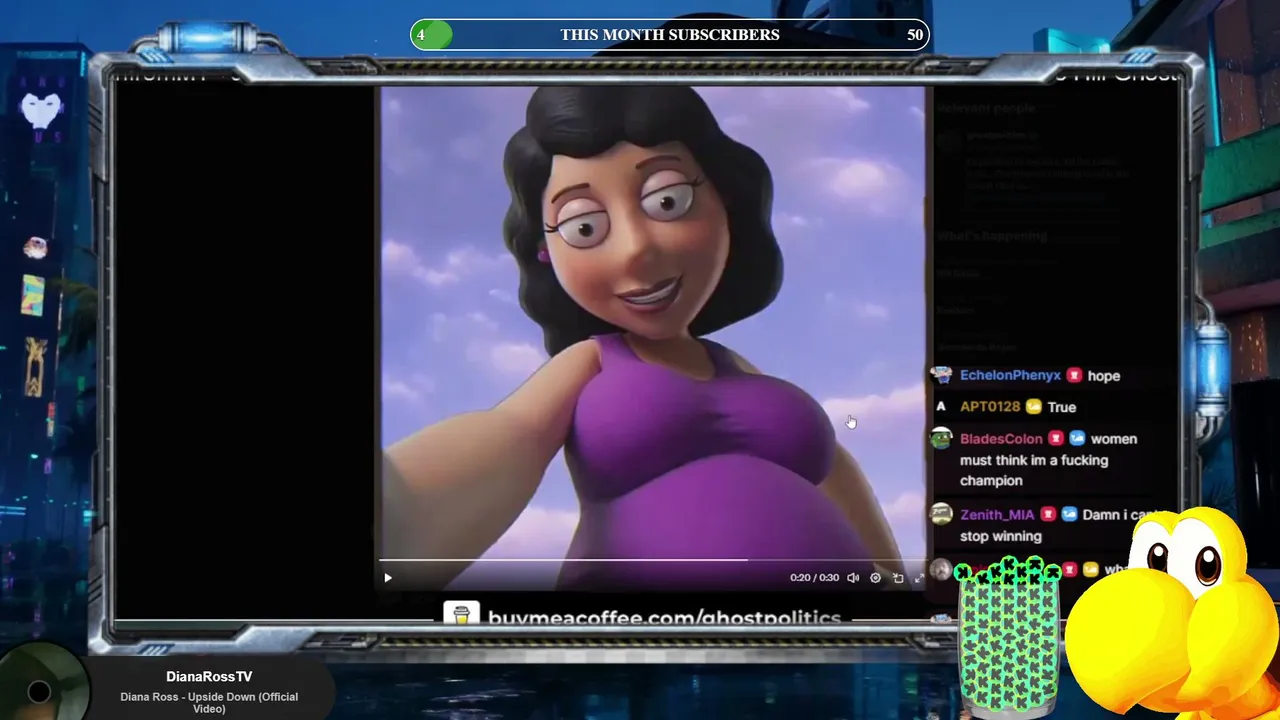Open BladesColon's username in chat
Image resolution: width=1280 pixels, height=720 pixels.
1001,439
